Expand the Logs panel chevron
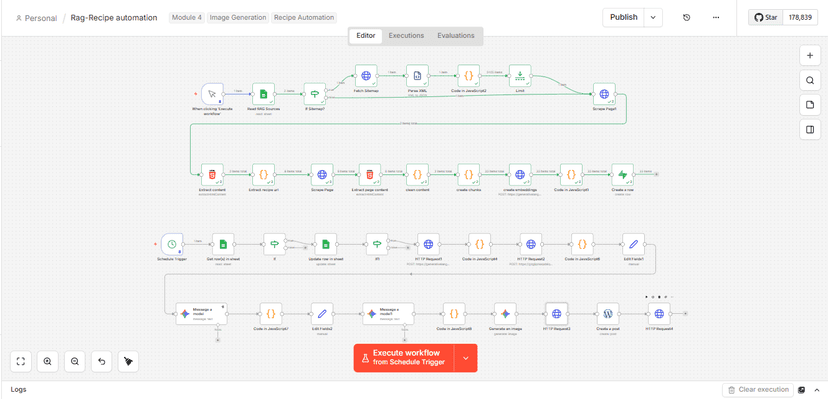 coord(817,390)
